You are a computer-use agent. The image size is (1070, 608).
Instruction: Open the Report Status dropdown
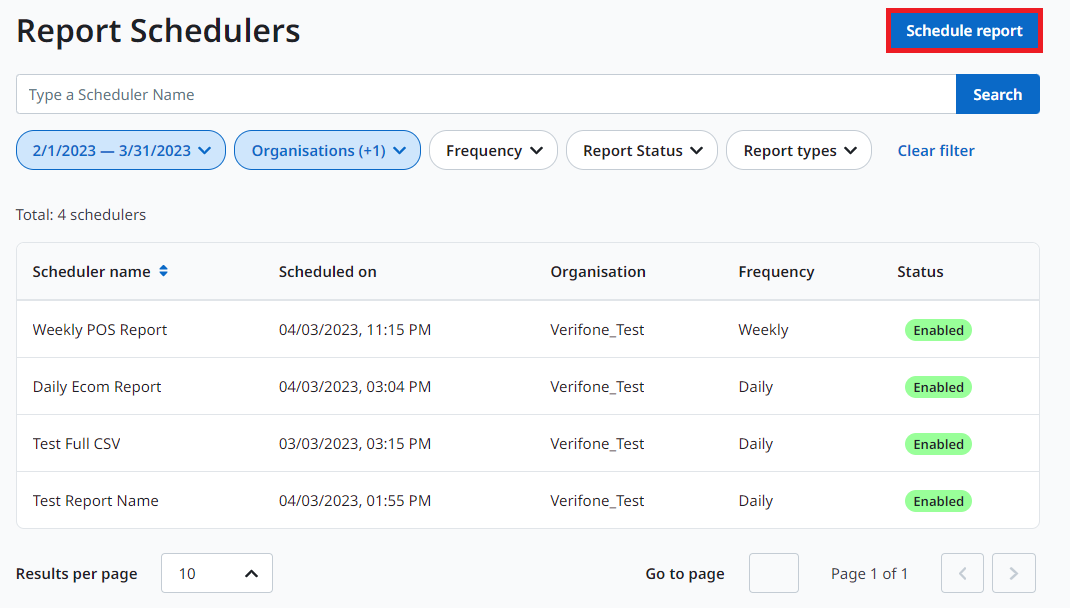click(x=641, y=150)
